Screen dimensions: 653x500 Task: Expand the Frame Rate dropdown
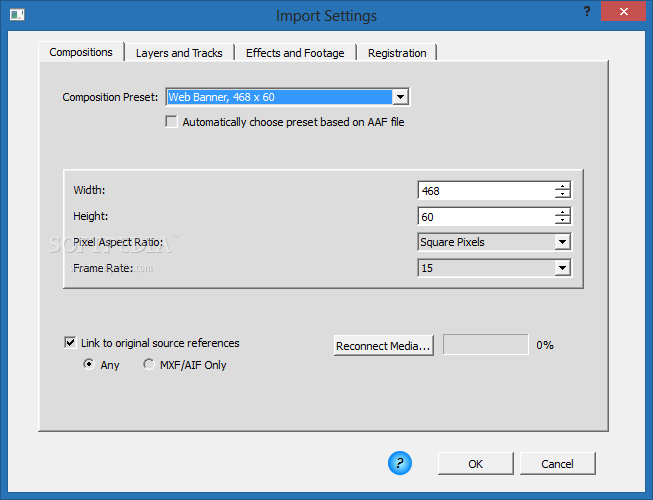tap(562, 268)
